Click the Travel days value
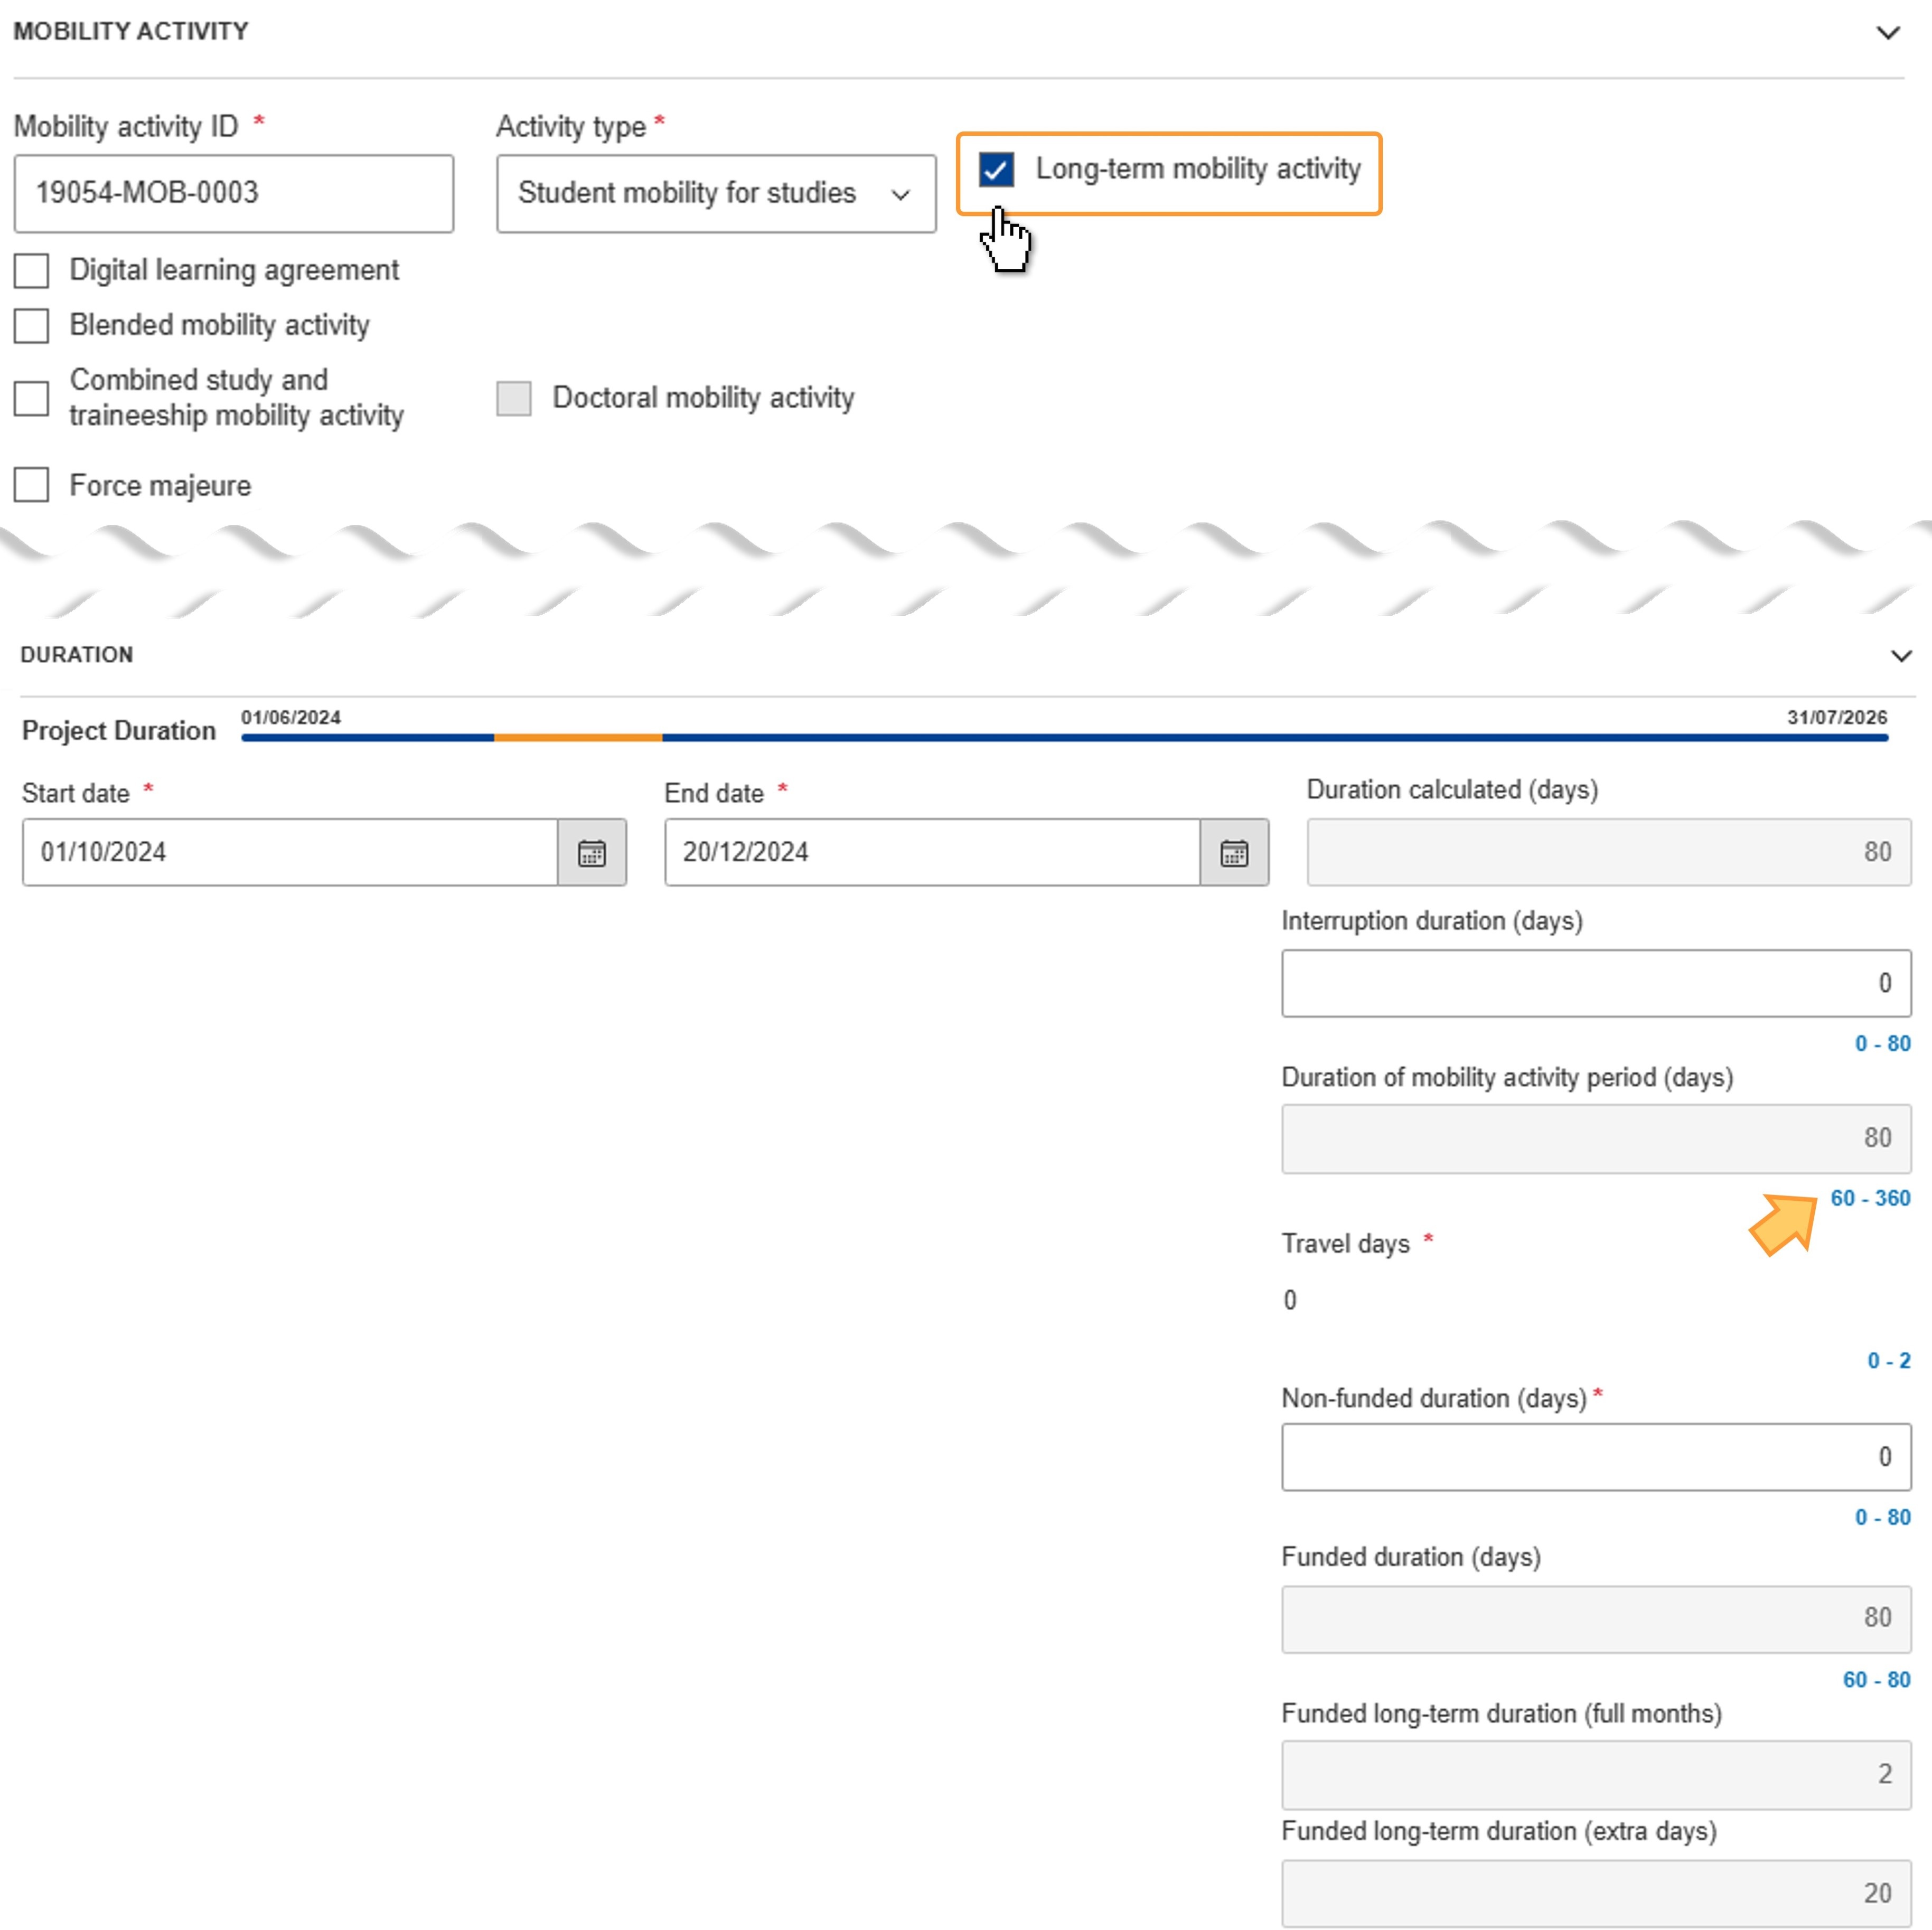 click(1290, 1300)
